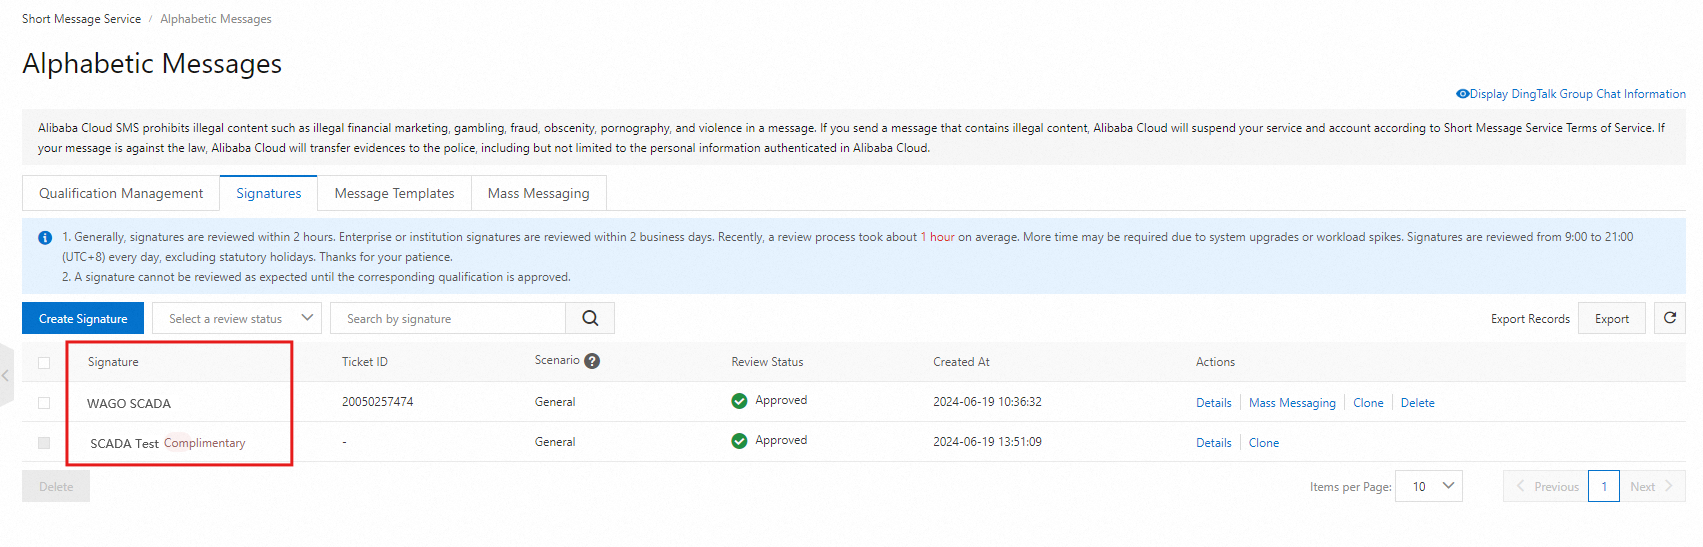Image resolution: width=1703 pixels, height=547 pixels.
Task: Click the refresh icon button
Action: point(1669,318)
